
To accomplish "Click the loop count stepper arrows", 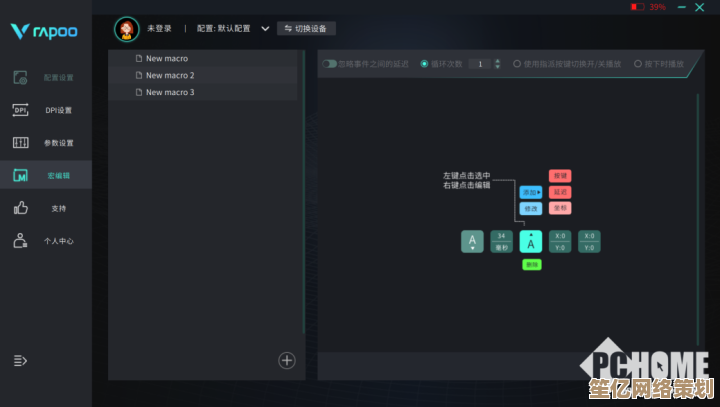I will click(x=497, y=64).
